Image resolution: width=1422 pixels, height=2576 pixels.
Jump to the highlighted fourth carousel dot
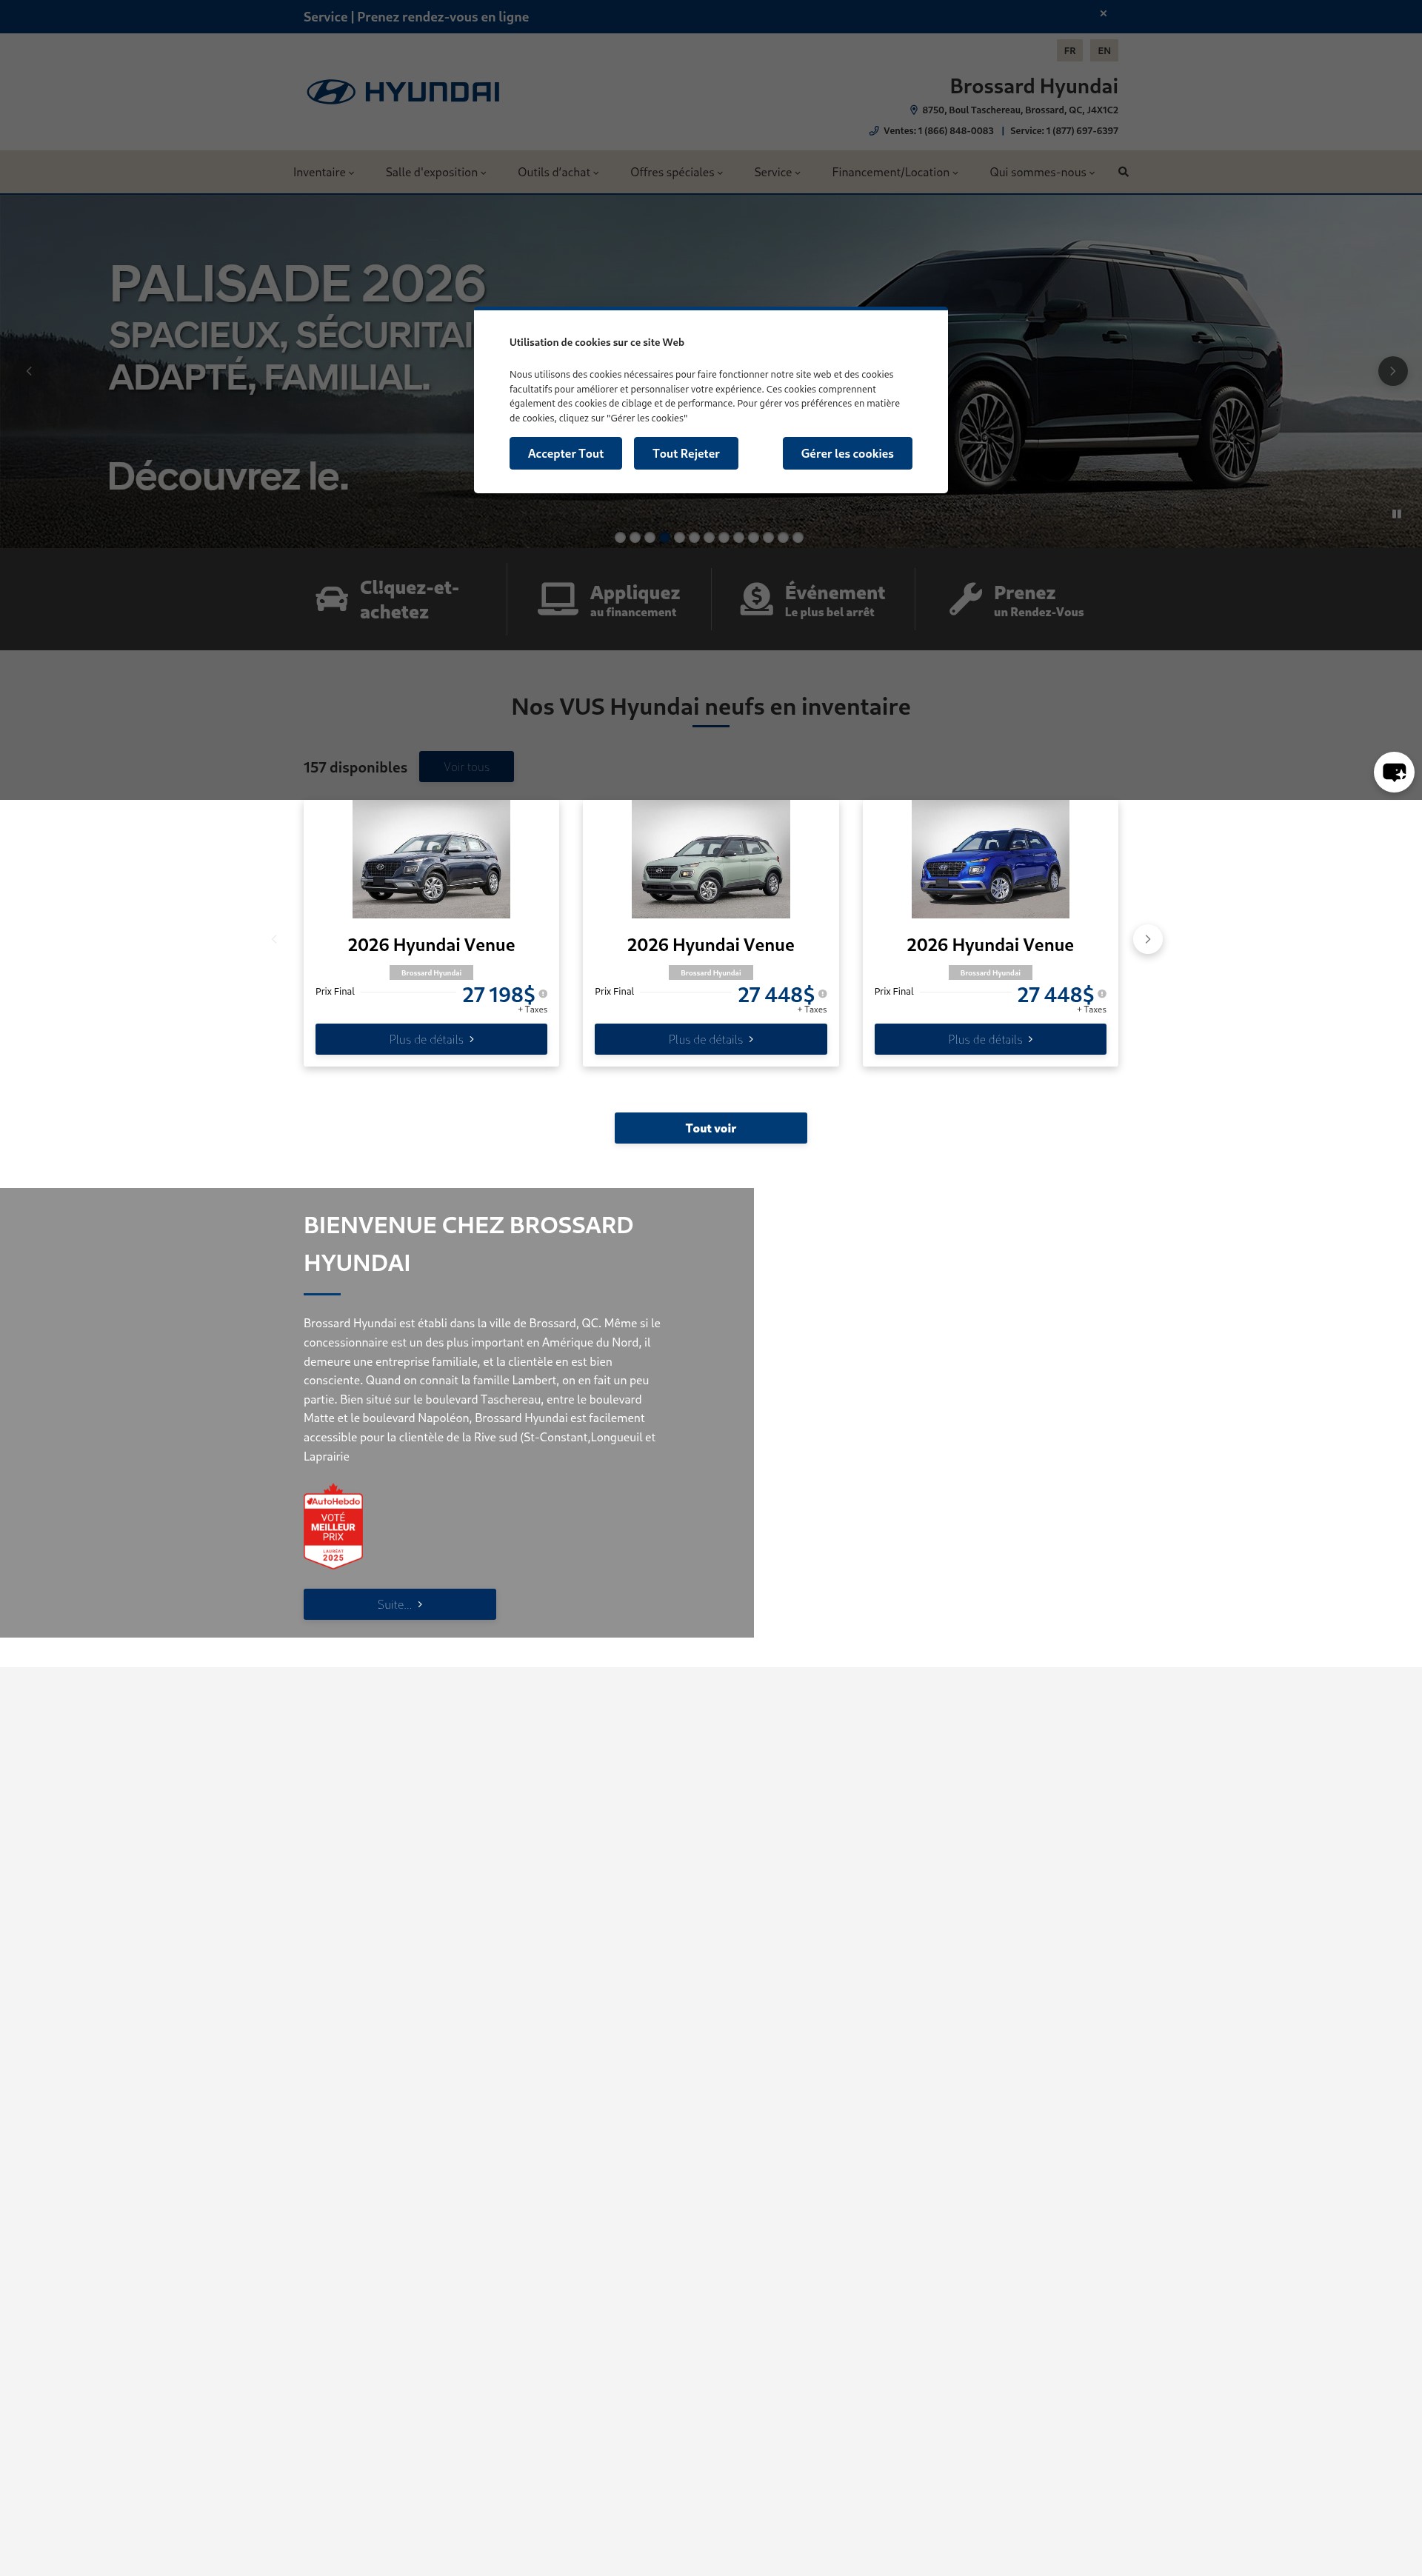664,537
